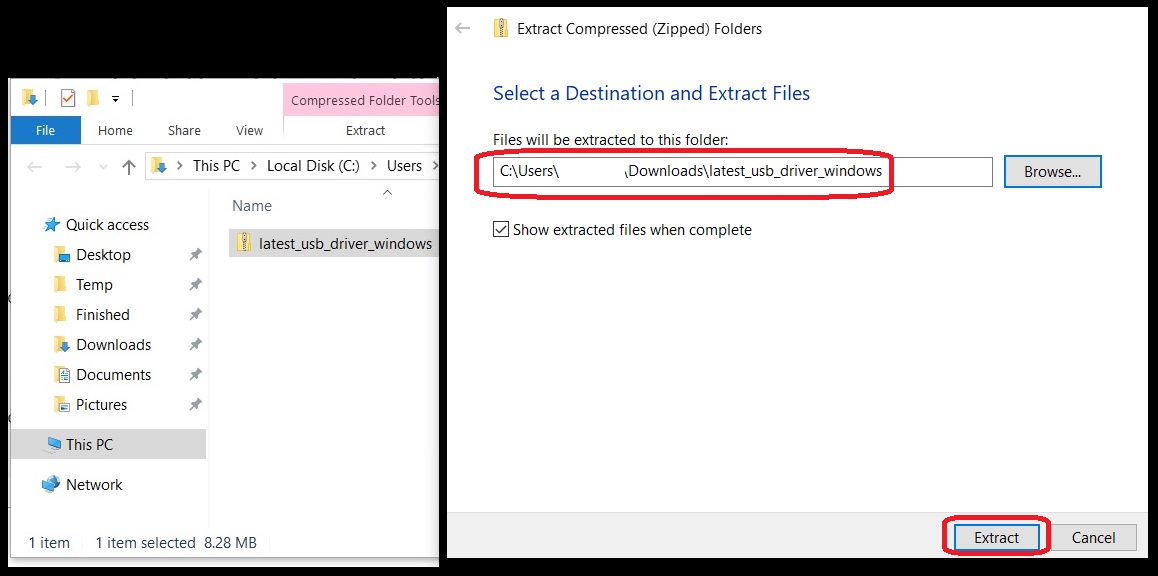Click the Downloads folder arrow icon
This screenshot has width=1158, height=576.
click(x=62, y=345)
